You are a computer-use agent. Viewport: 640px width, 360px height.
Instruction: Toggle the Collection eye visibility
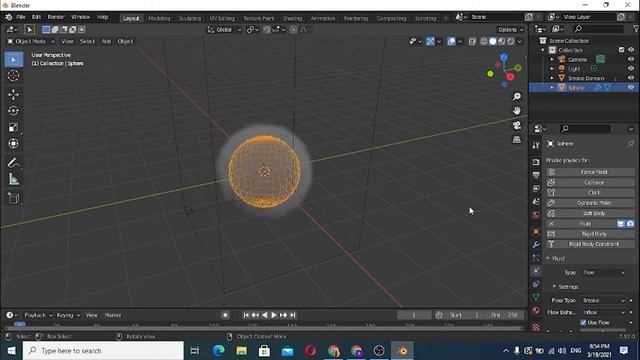point(631,50)
